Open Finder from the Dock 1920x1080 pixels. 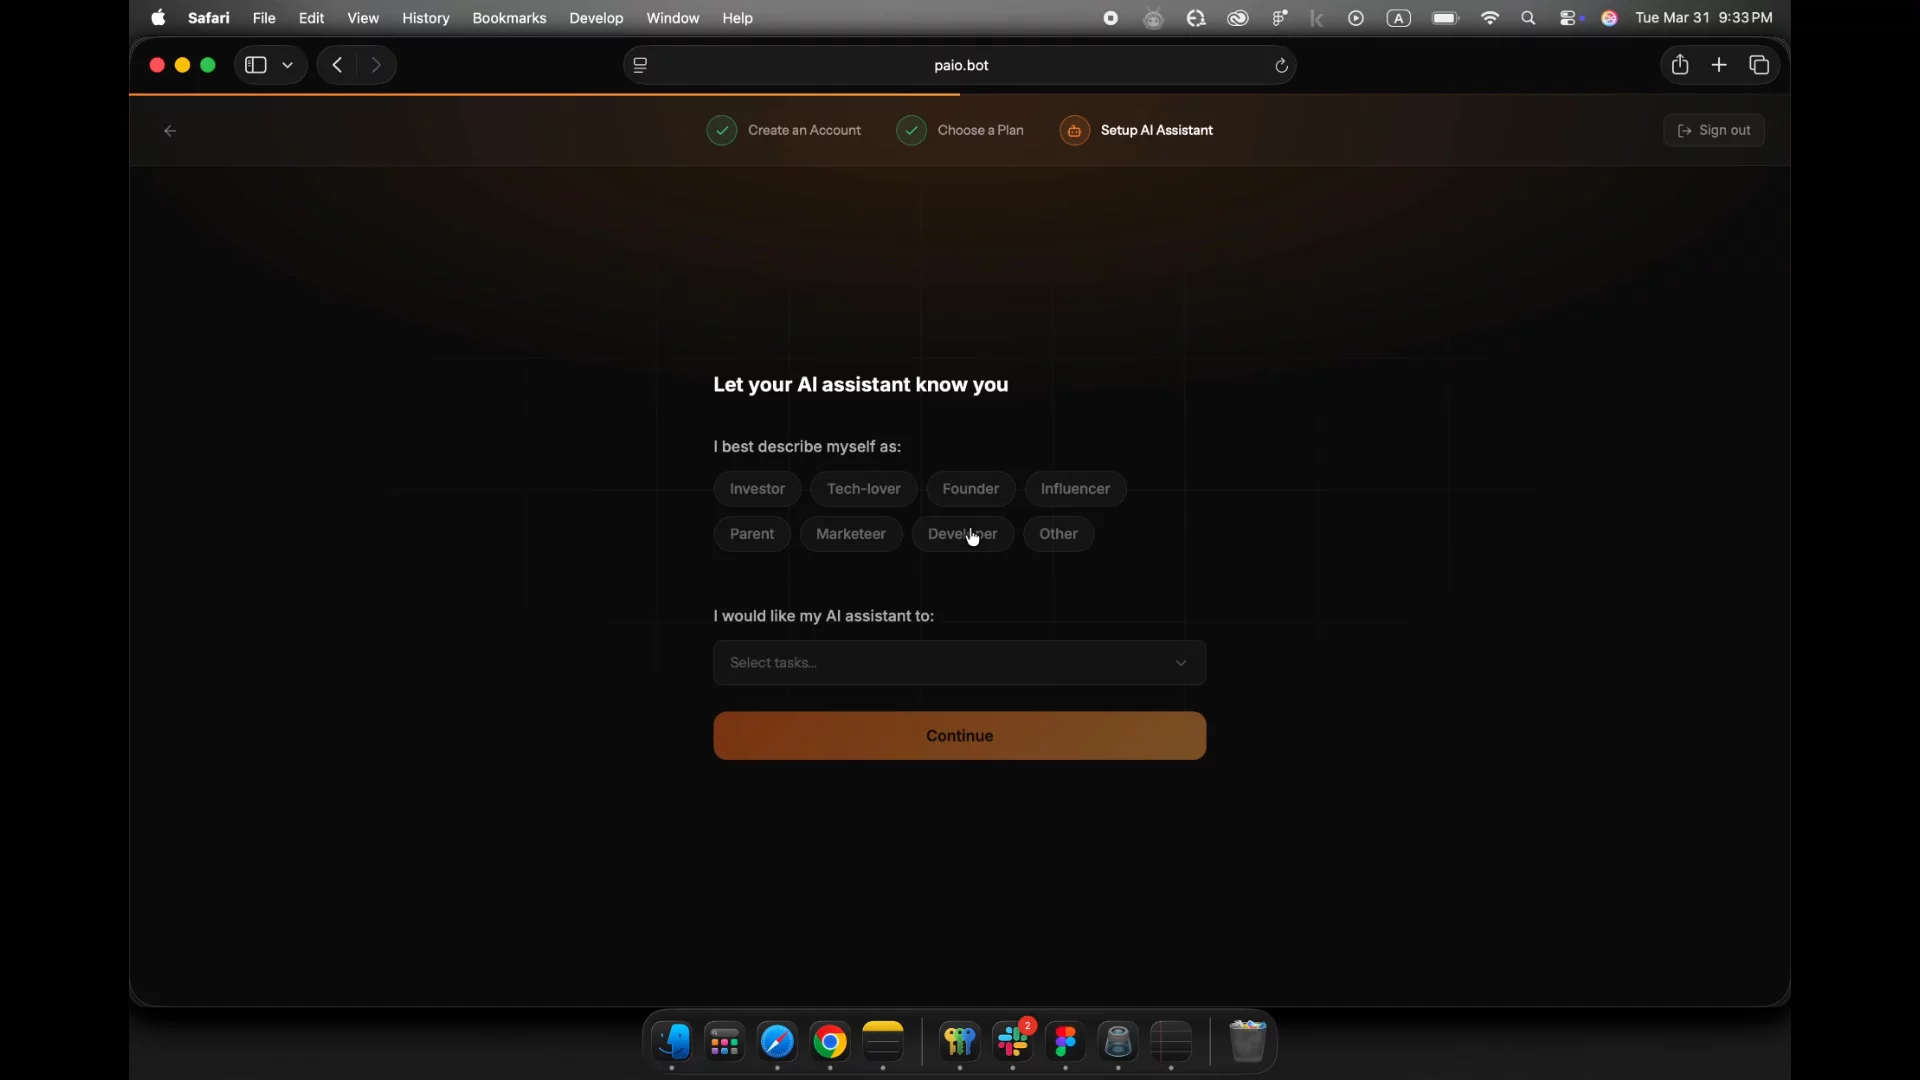coord(673,1043)
